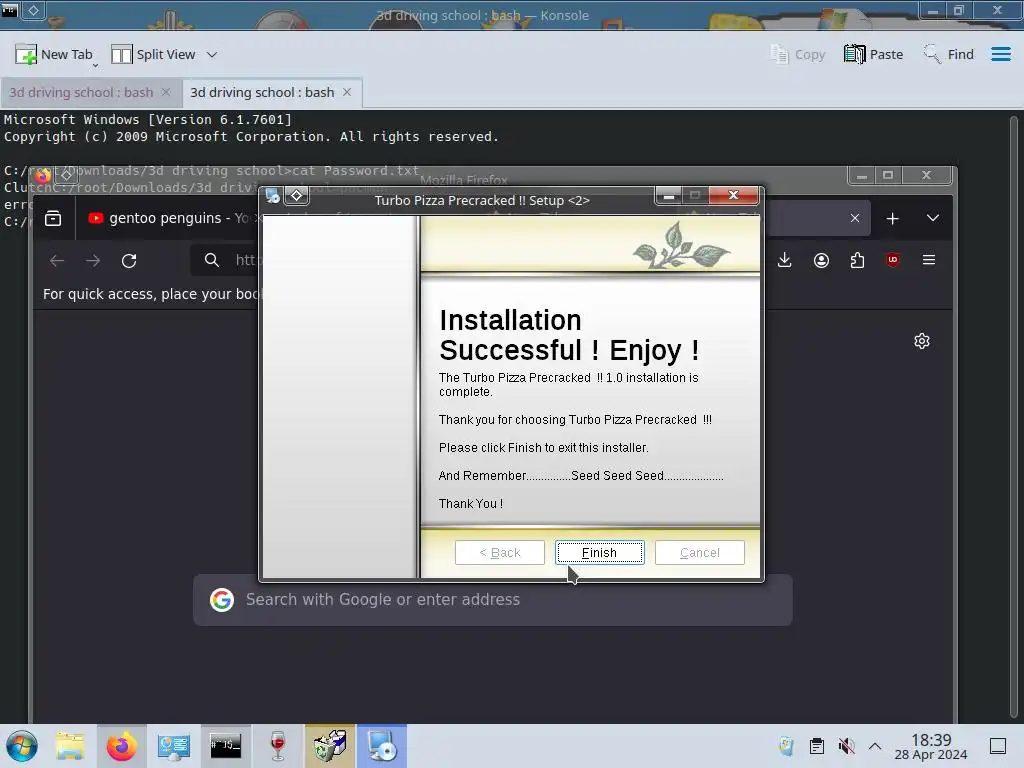Image resolution: width=1024 pixels, height=768 pixels.
Task: Open the Windows Start orb
Action: click(x=22, y=746)
